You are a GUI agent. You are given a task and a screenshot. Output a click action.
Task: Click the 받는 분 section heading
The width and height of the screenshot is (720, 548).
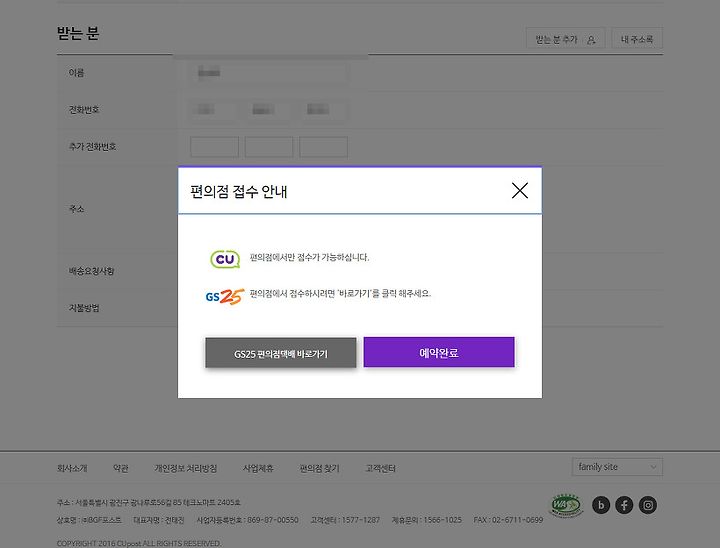(x=78, y=33)
